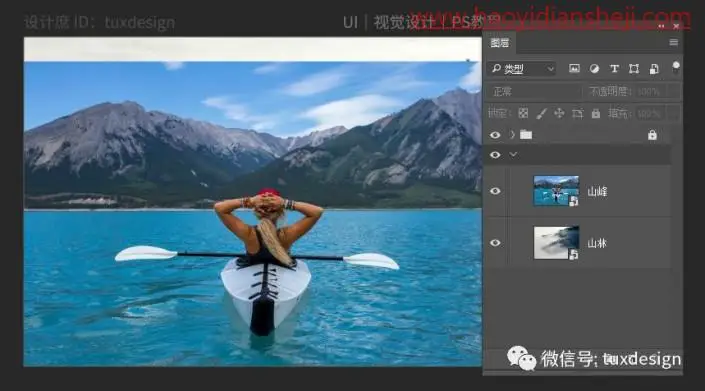Hide the 山林 layer via eye icon
The height and width of the screenshot is (391, 705).
(x=495, y=243)
